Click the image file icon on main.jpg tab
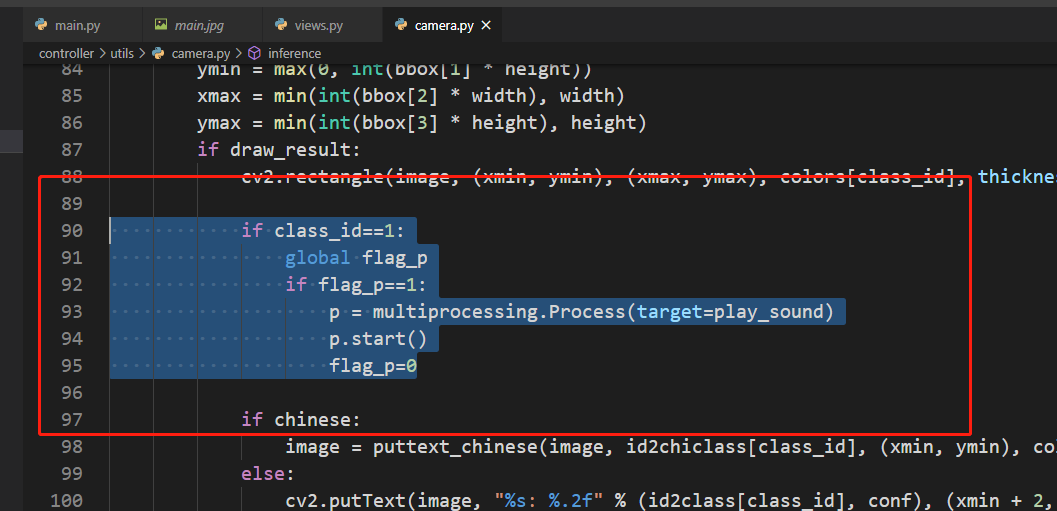This screenshot has height=511, width=1057. point(160,25)
